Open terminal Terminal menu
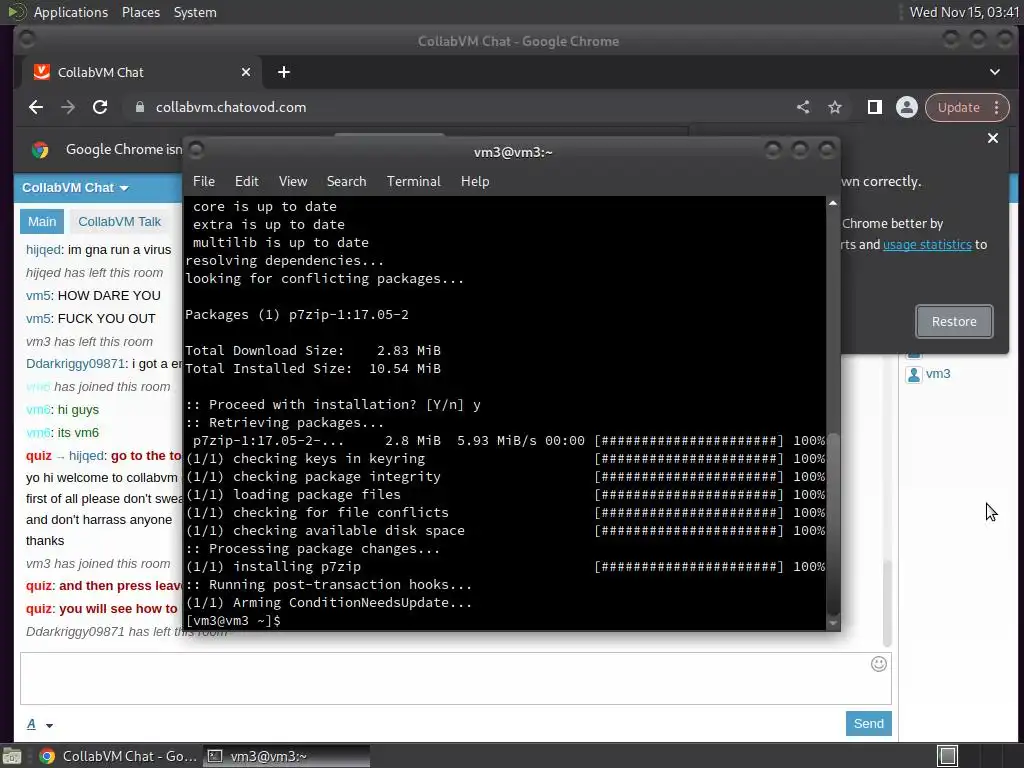The width and height of the screenshot is (1024, 768). [x=413, y=182]
